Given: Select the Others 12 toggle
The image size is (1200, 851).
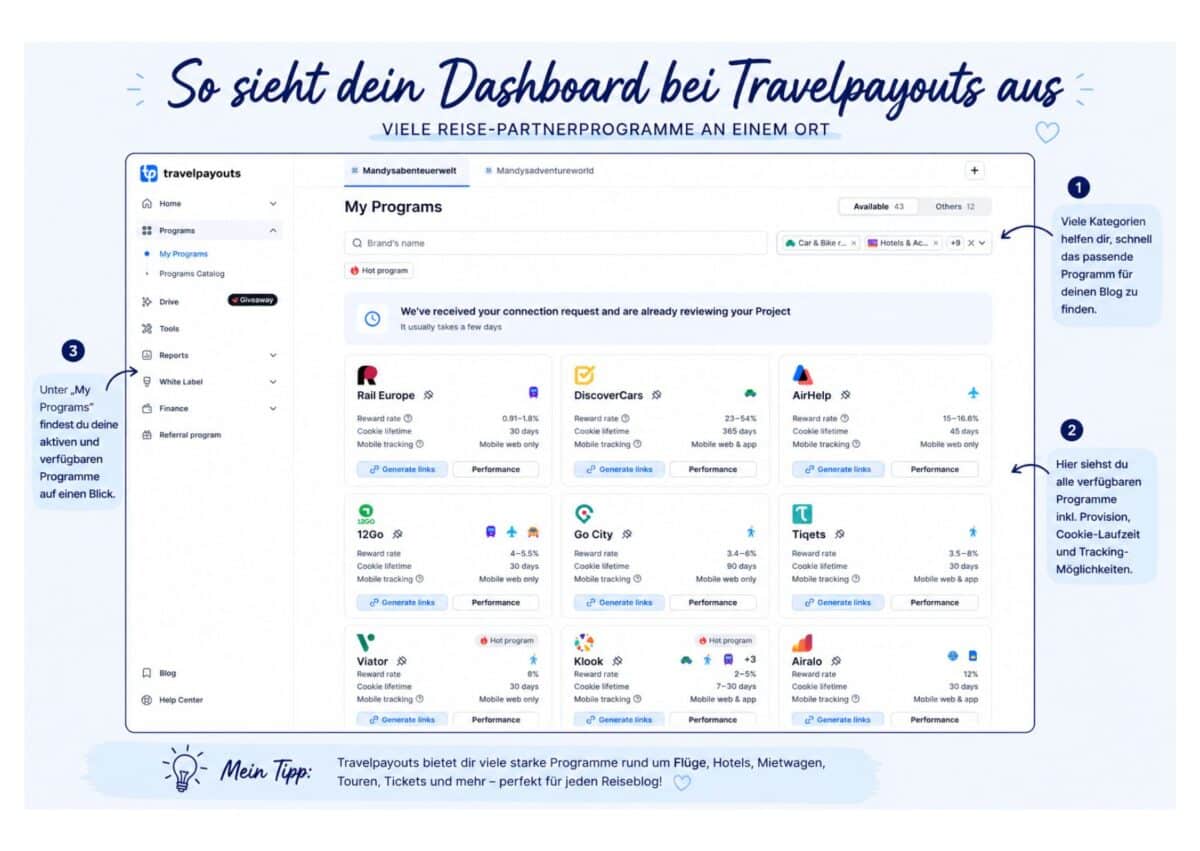Looking at the screenshot, I should tap(955, 207).
